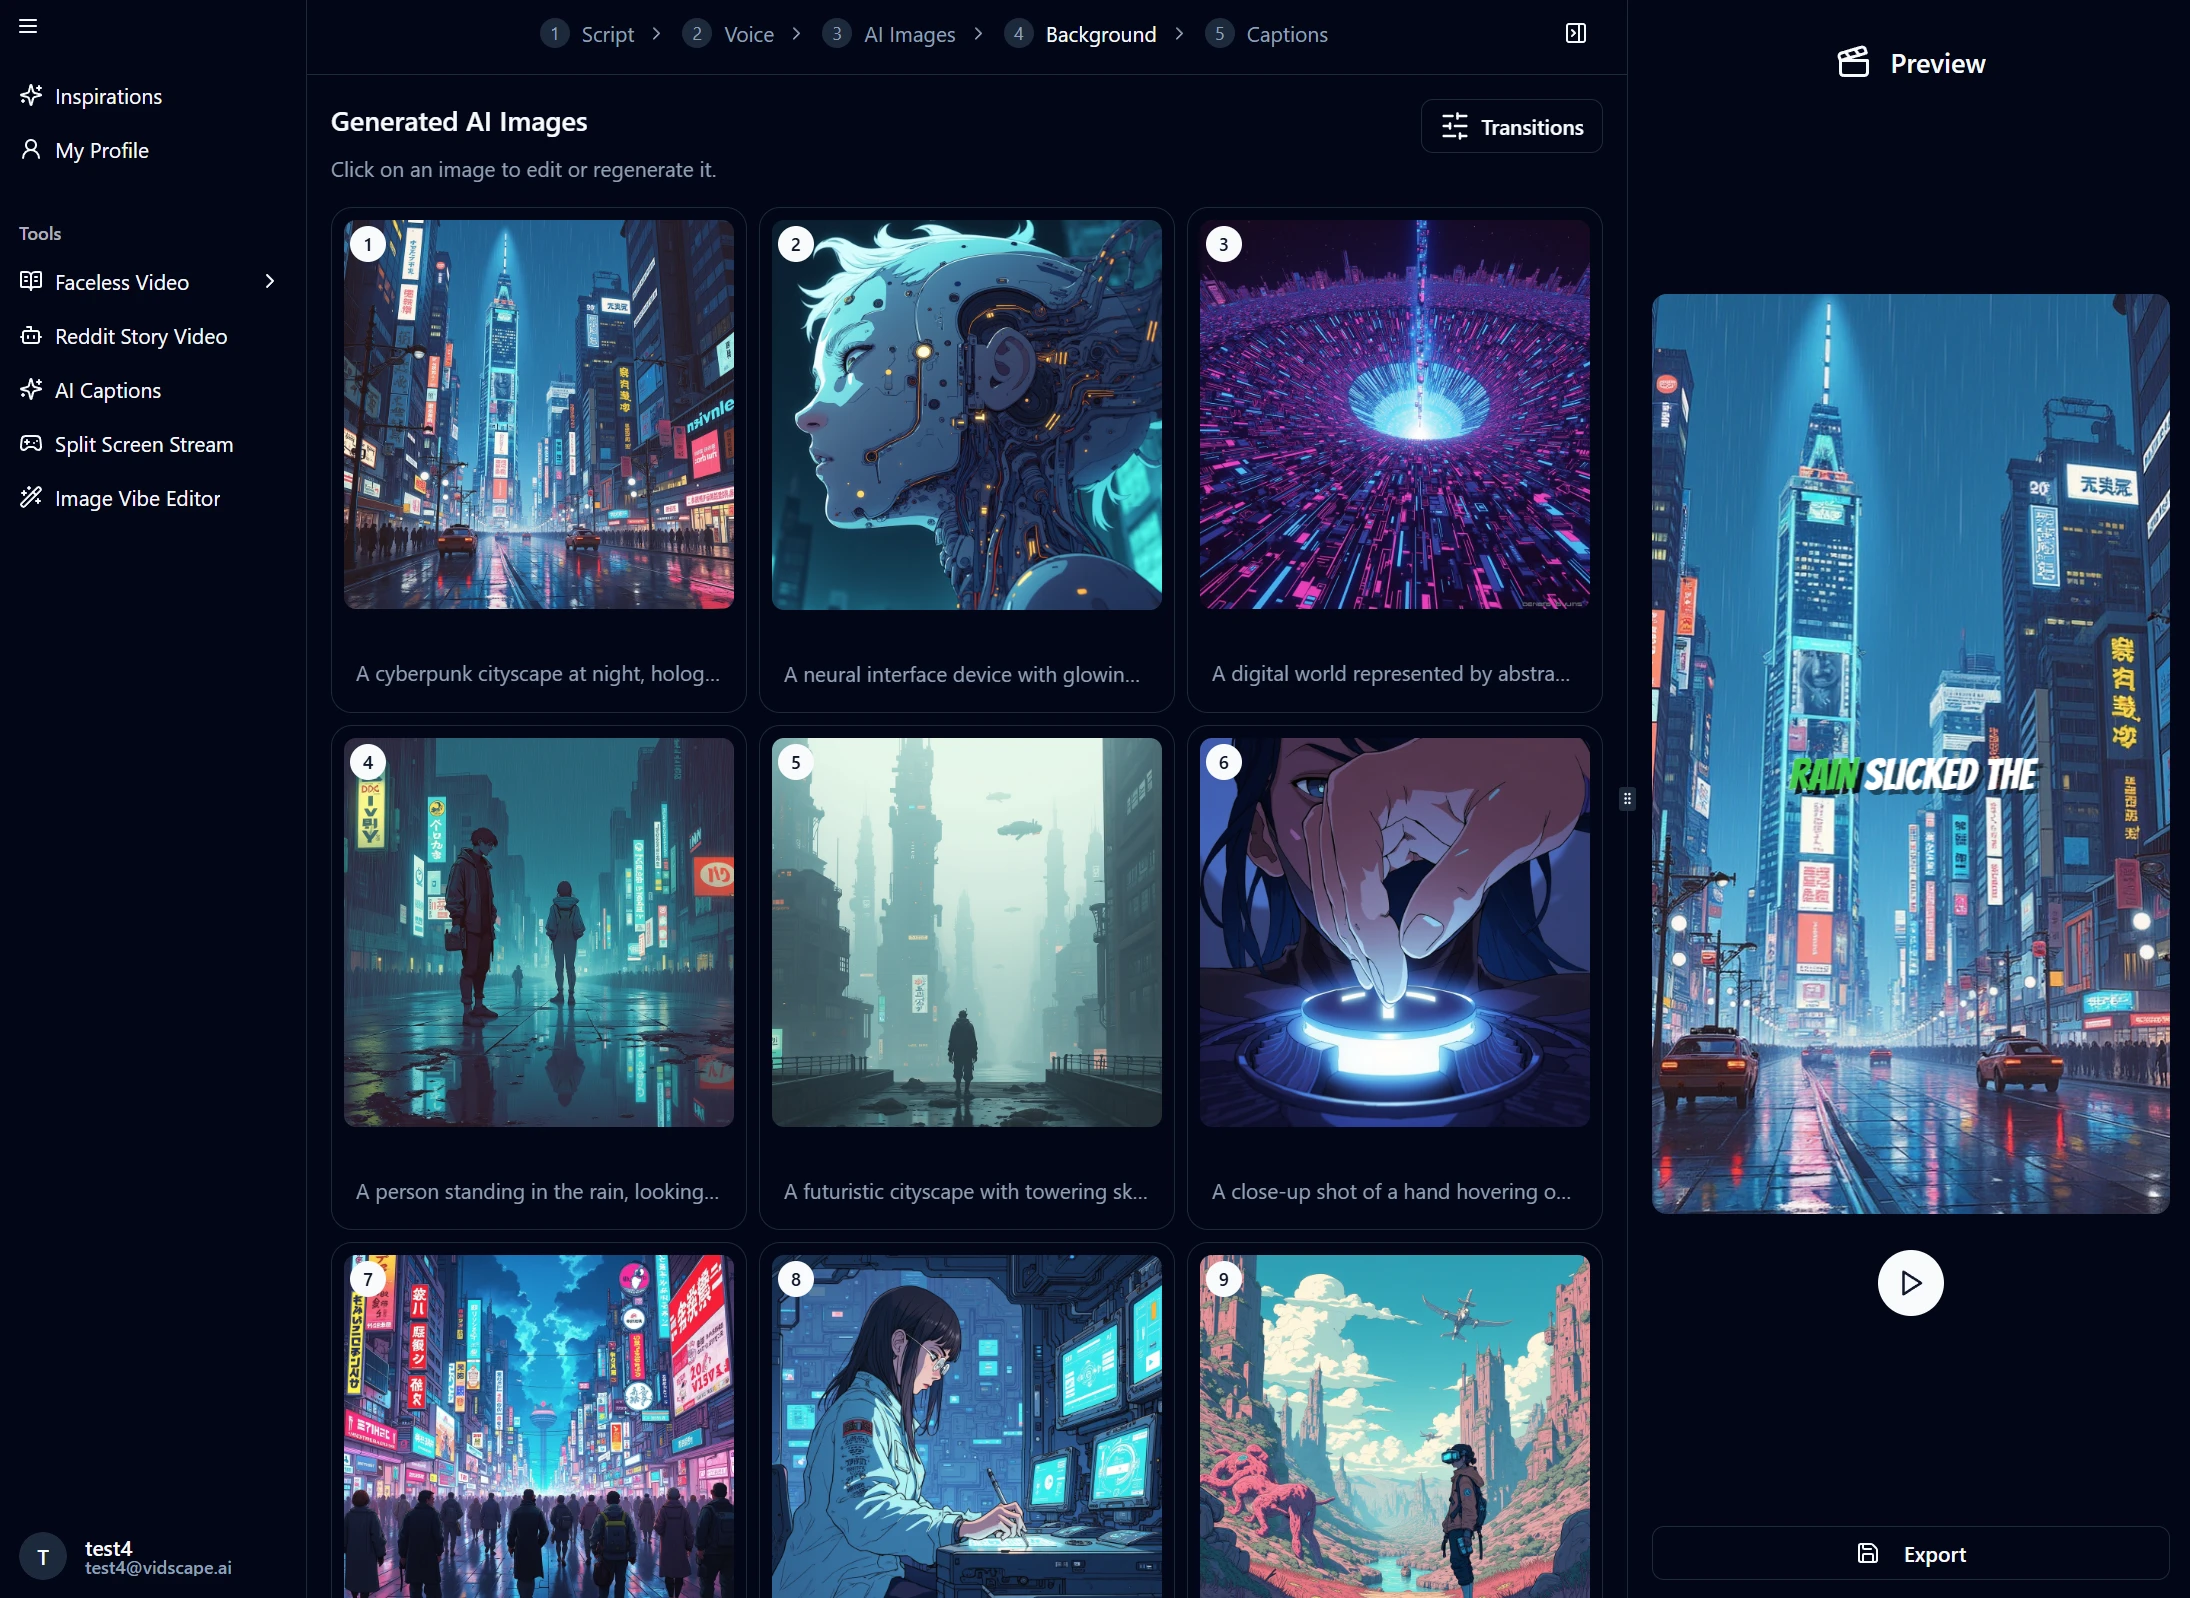Open AI Captions tool
The width and height of the screenshot is (2190, 1598).
click(107, 390)
